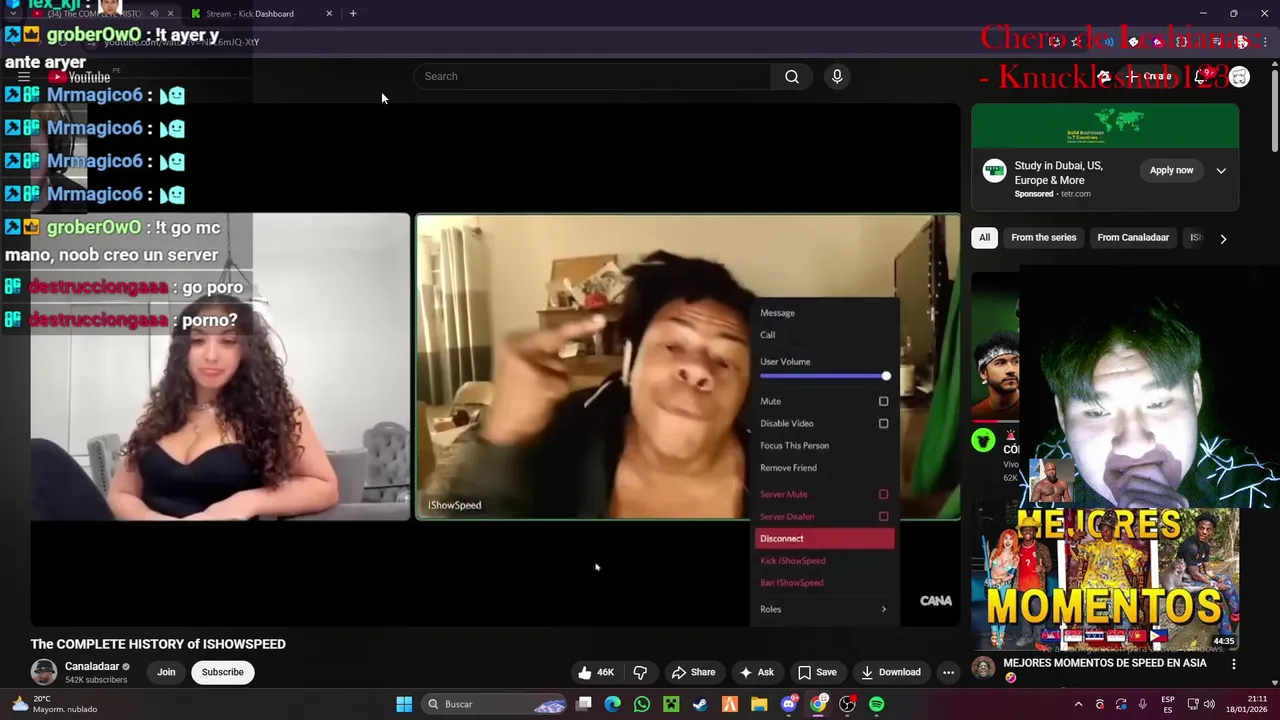The height and width of the screenshot is (720, 1280).
Task: Click Apply now on the ad
Action: point(1171,171)
